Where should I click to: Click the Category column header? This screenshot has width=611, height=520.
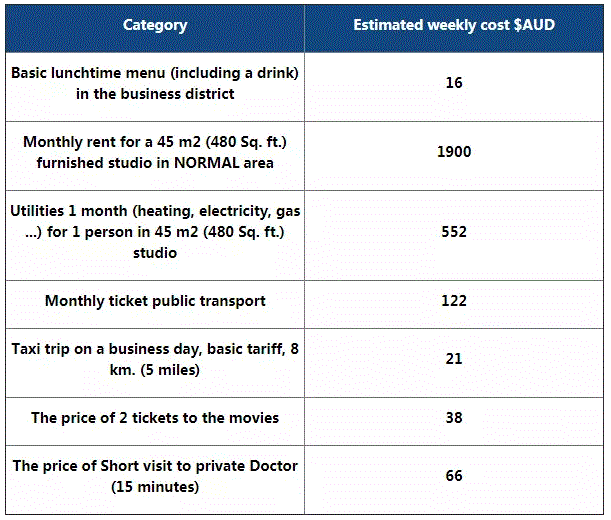point(155,25)
